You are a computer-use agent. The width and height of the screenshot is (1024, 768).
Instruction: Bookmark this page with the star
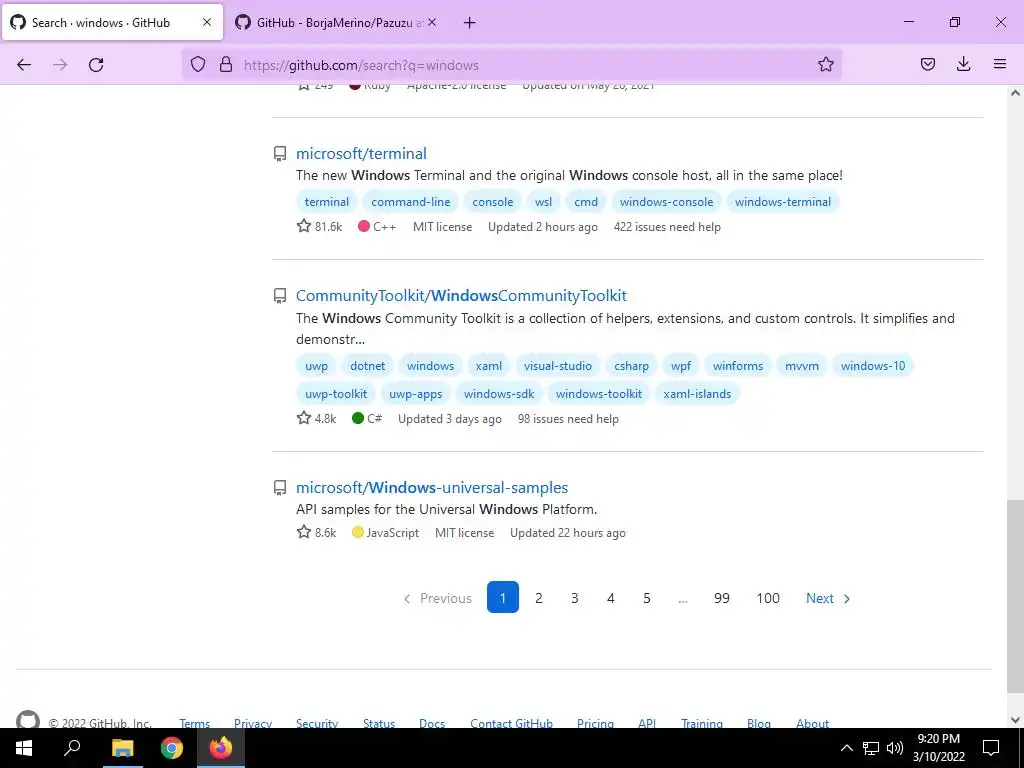click(825, 65)
